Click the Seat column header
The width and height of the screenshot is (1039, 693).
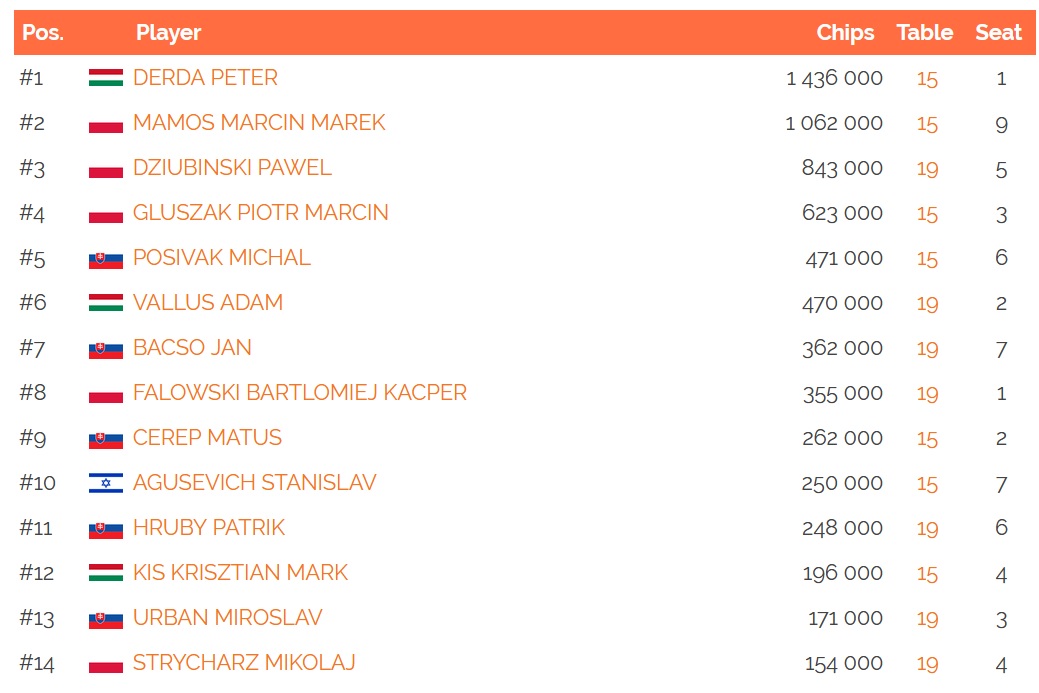pos(998,32)
